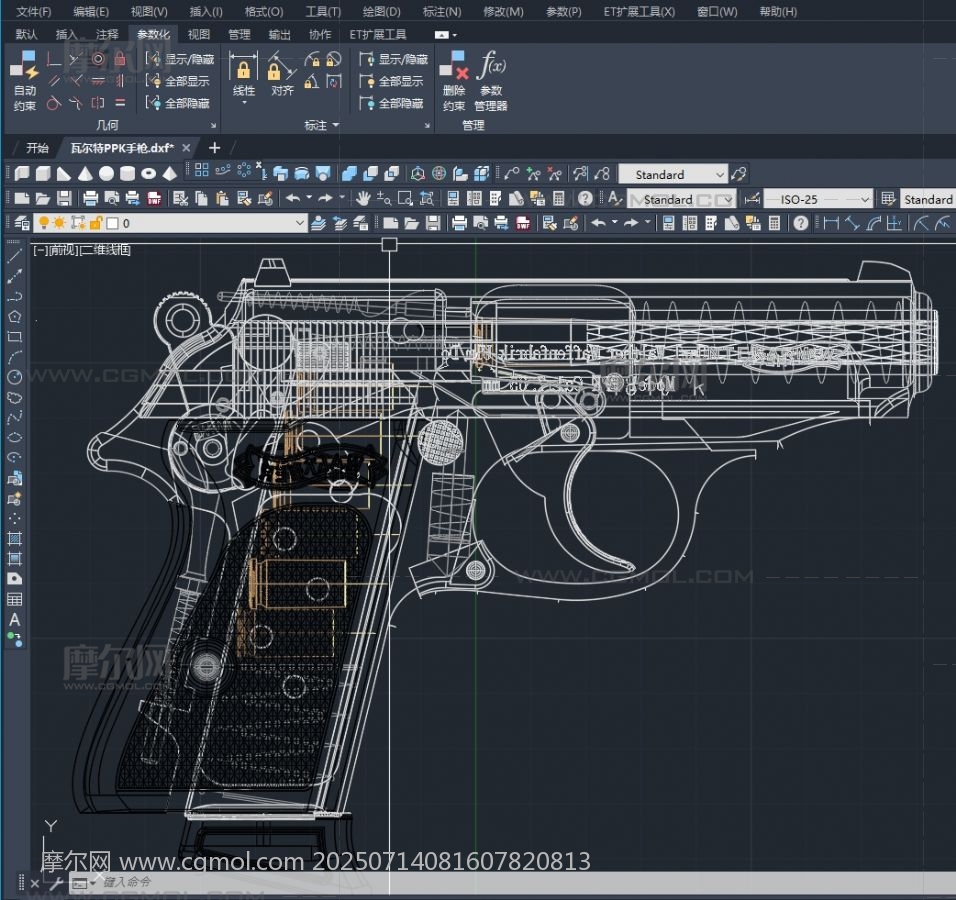Open the undo history dropdown arrow in the second toolbar row
Viewport: 956px width, 900px height.
point(309,198)
